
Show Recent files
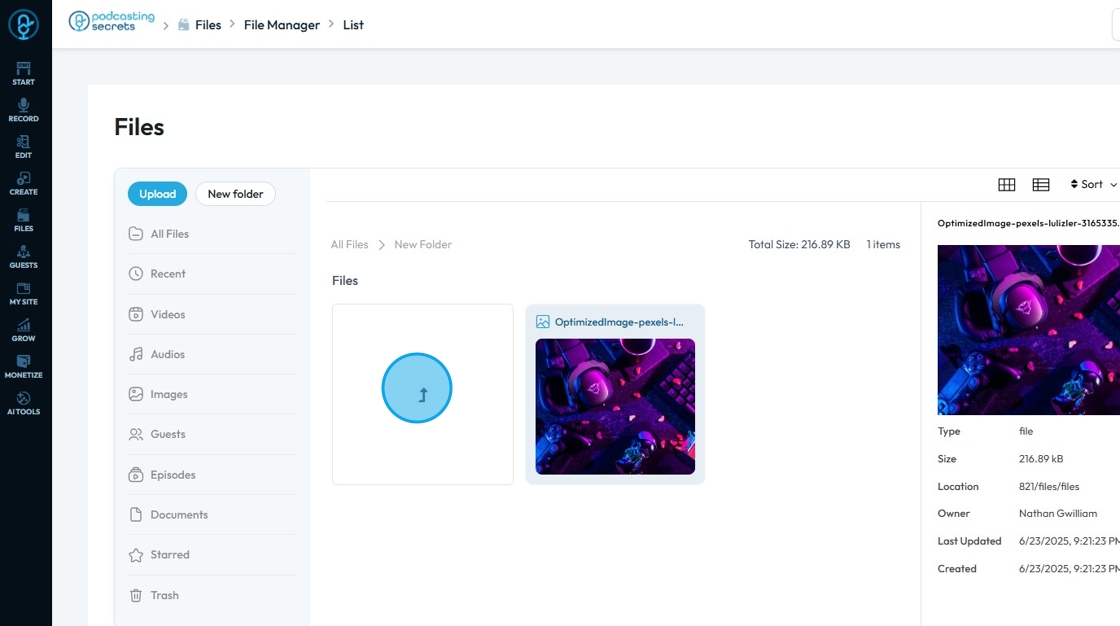click(212, 274)
